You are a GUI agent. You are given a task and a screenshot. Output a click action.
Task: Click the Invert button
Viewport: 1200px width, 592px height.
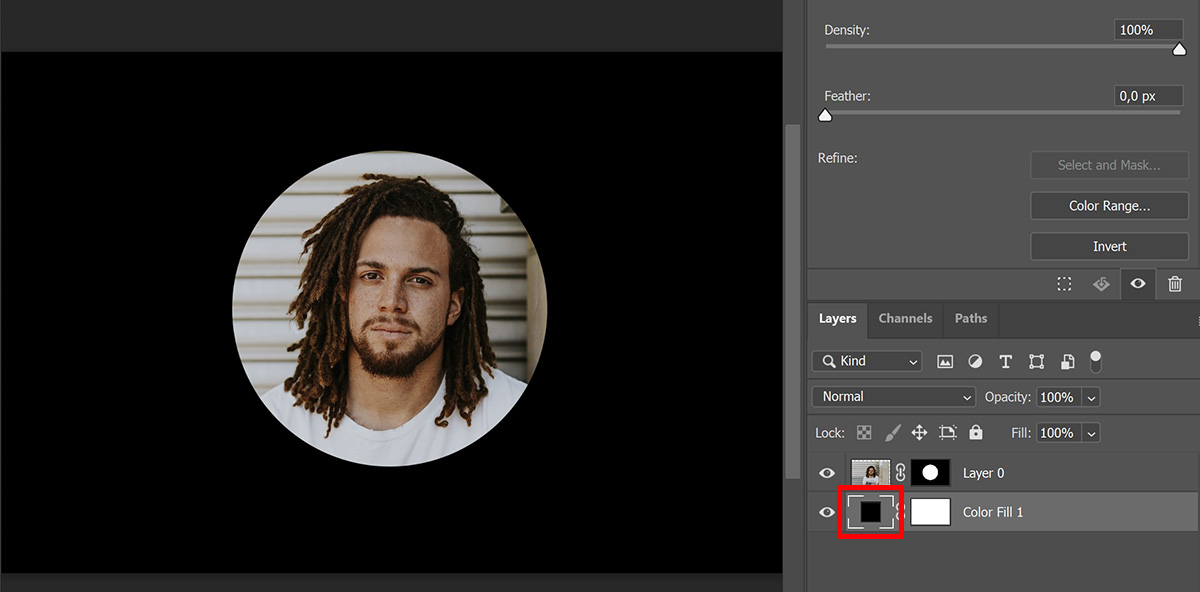pos(1109,246)
